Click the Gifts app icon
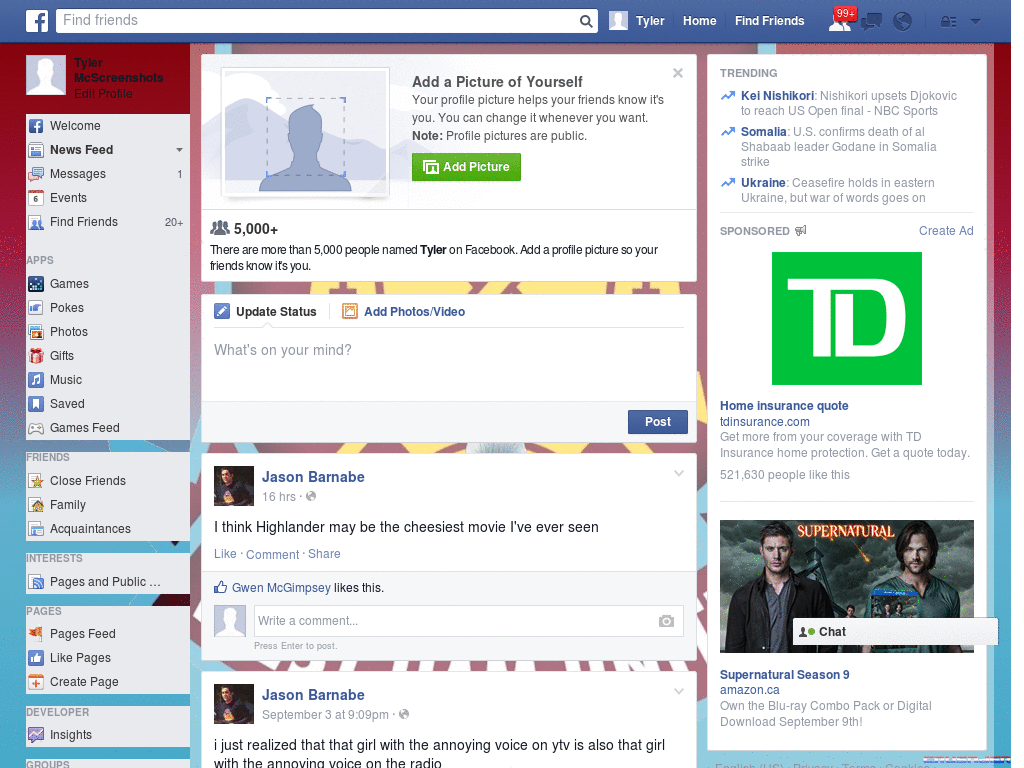1024x768 pixels. pyautogui.click(x=36, y=356)
